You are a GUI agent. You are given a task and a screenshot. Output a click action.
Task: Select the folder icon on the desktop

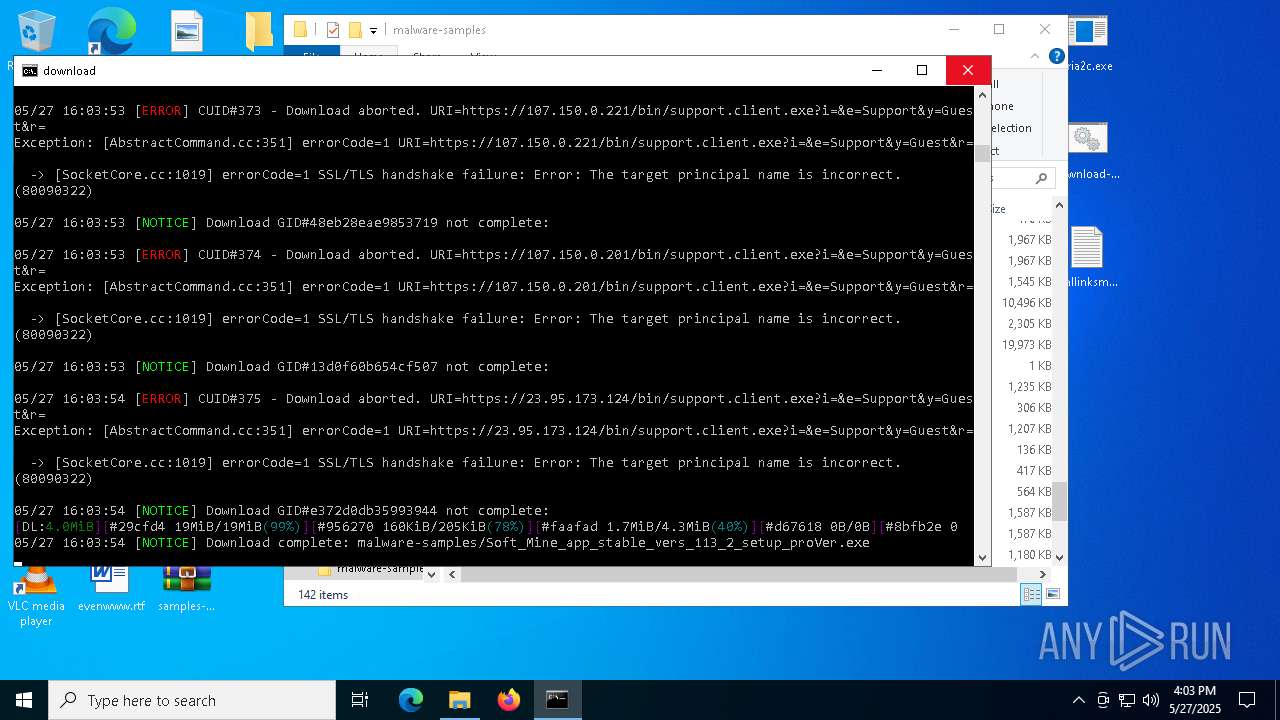tap(258, 32)
